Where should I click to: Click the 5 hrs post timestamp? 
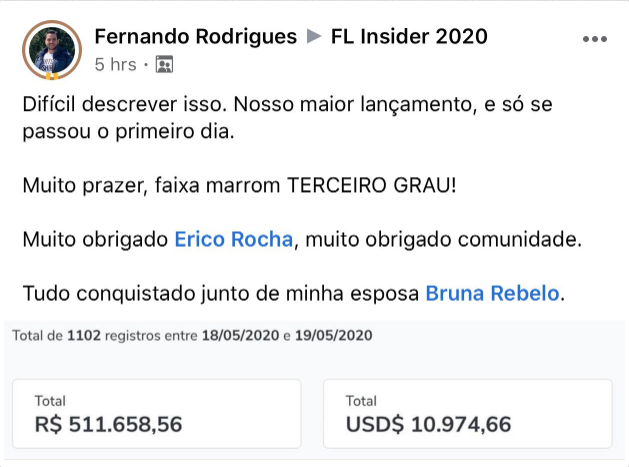pos(116,65)
